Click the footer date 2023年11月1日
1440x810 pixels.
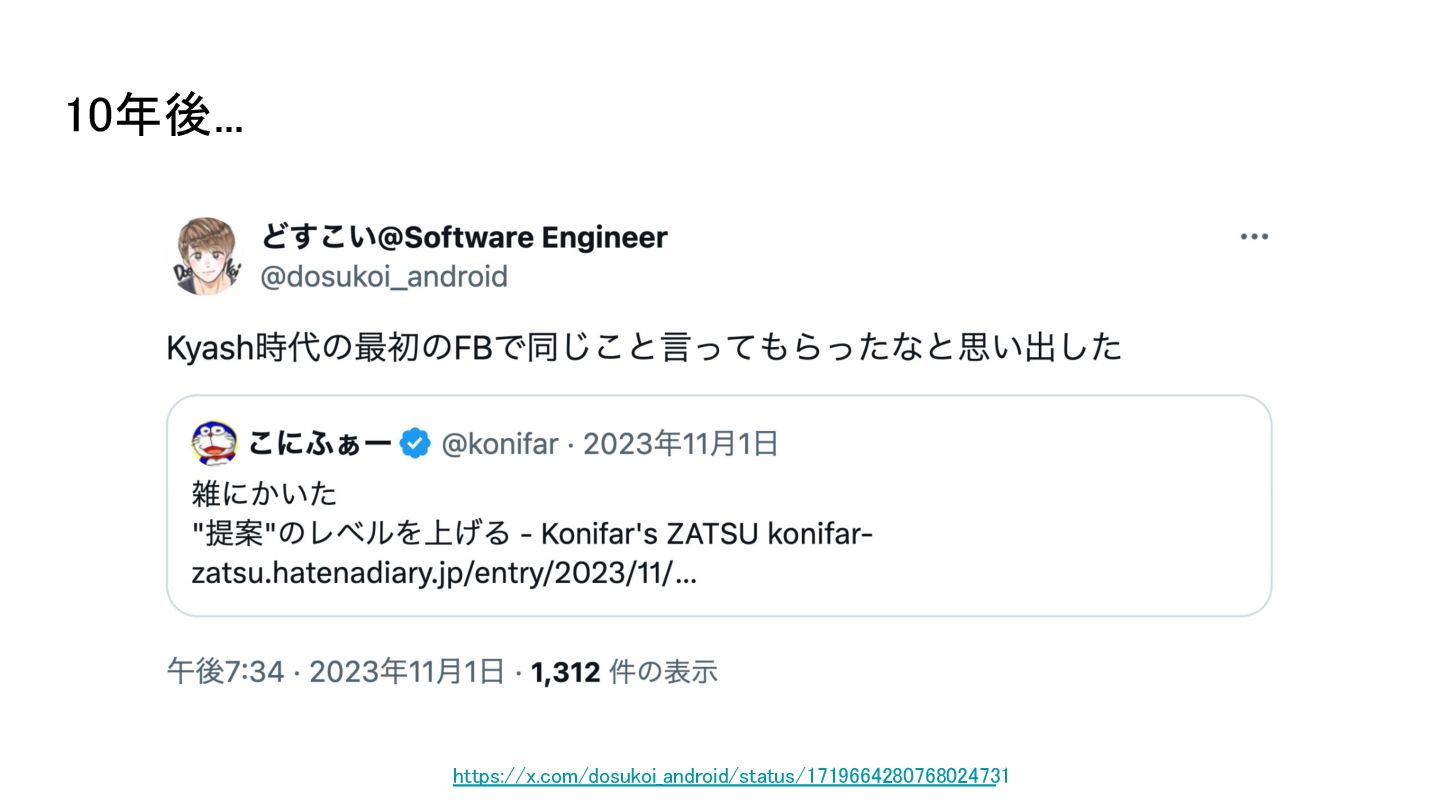pos(407,672)
